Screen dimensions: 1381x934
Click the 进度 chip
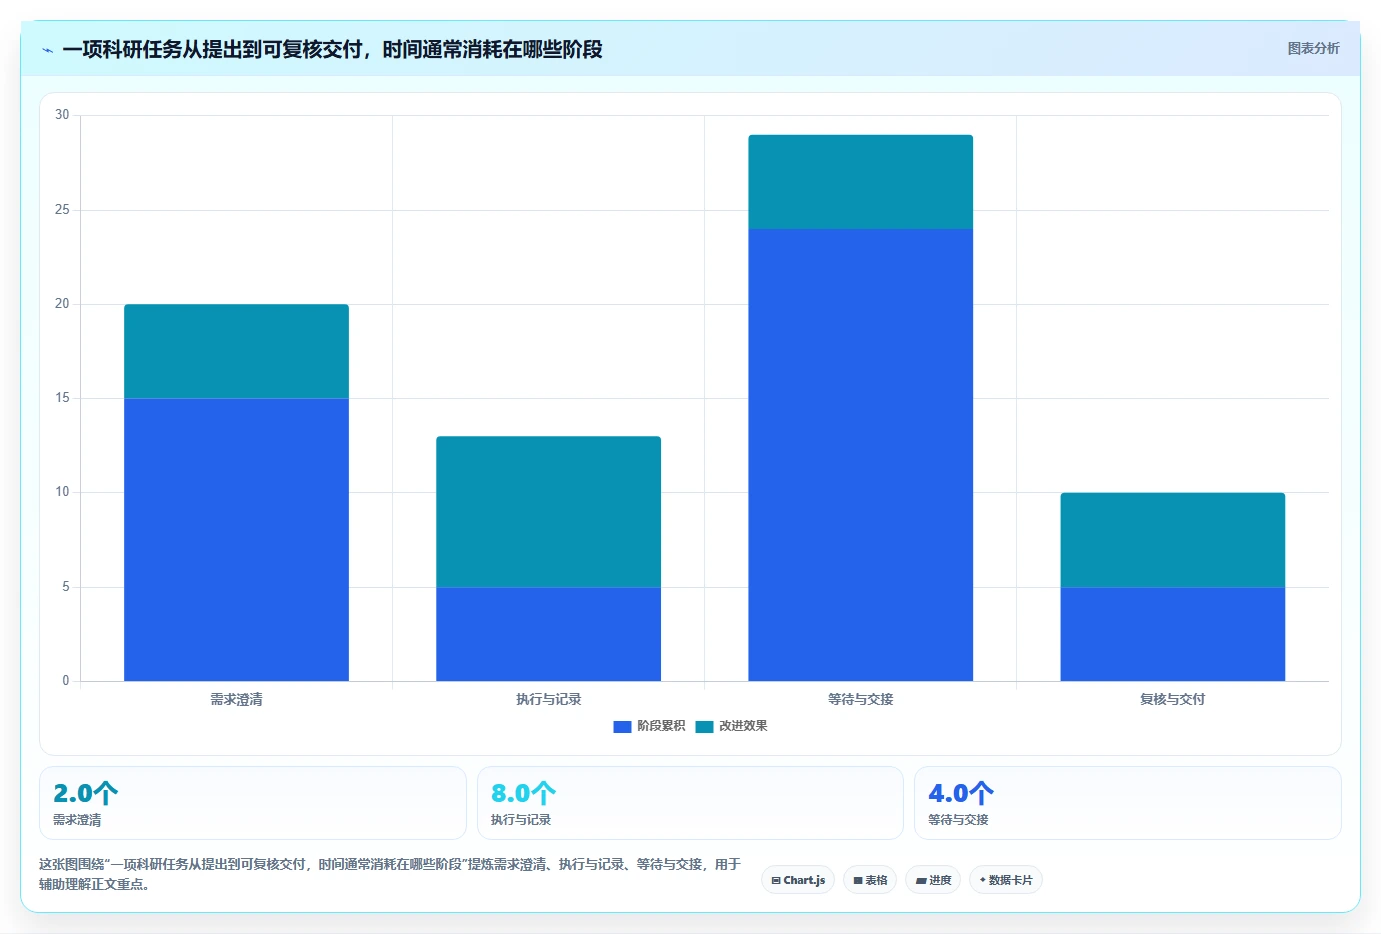click(x=933, y=880)
